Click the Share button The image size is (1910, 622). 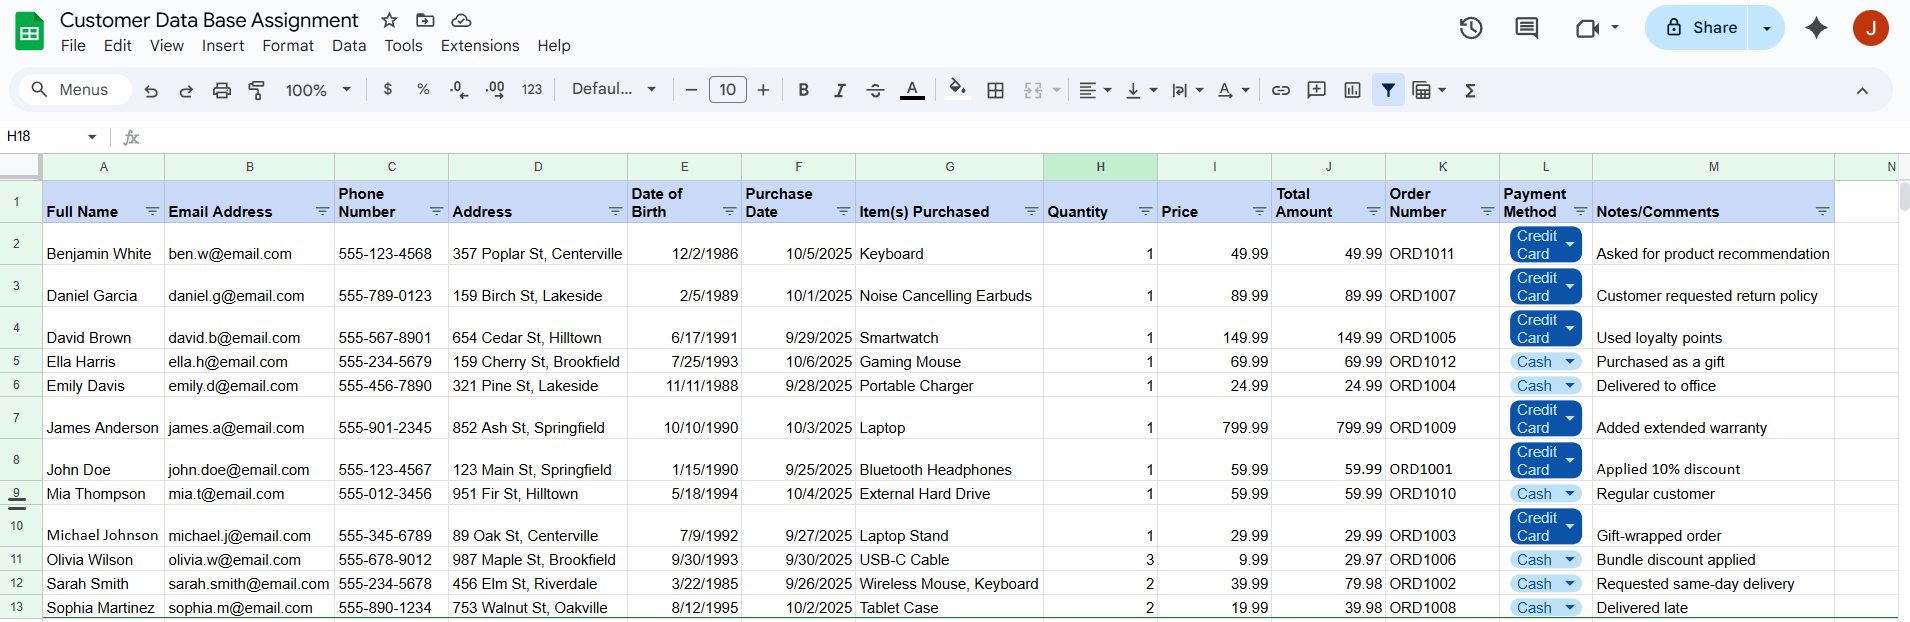point(1699,28)
